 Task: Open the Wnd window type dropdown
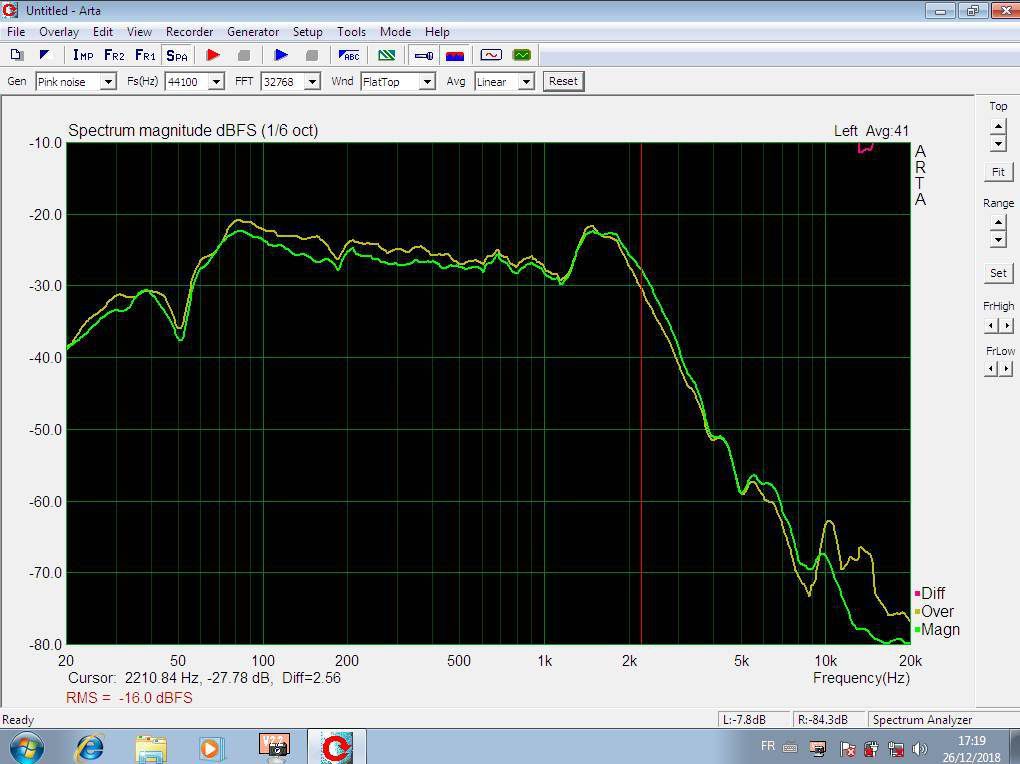pyautogui.click(x=427, y=82)
